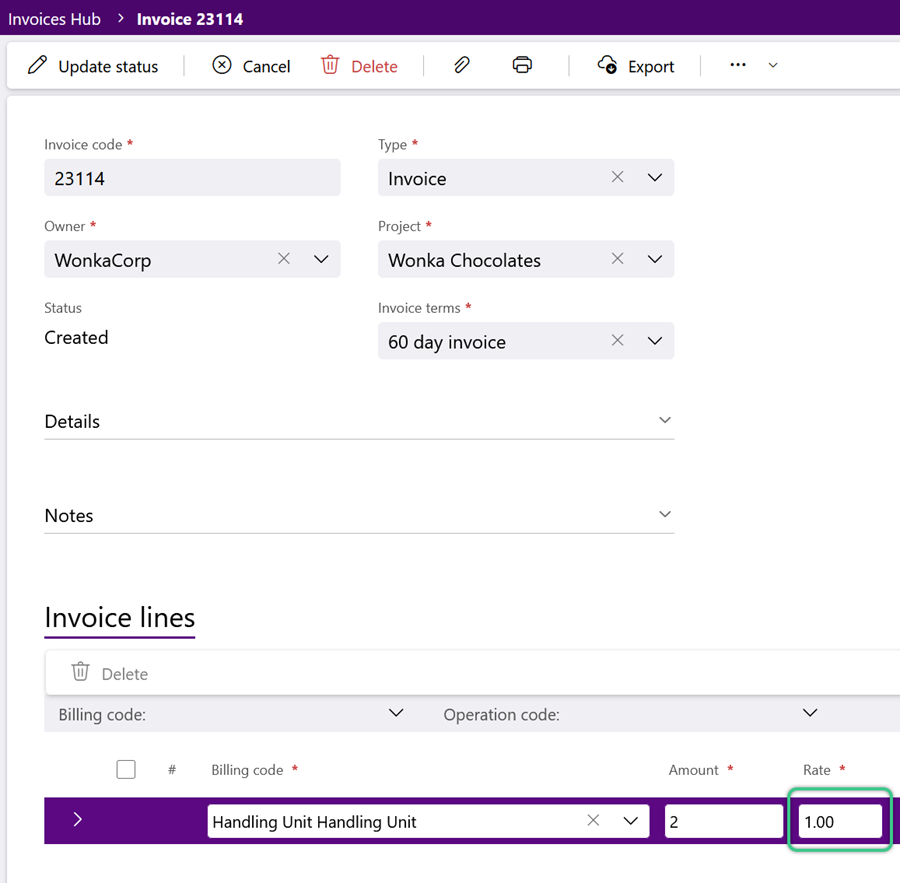This screenshot has width=900, height=883.
Task: Click the Update status pencil icon
Action: coord(37,65)
